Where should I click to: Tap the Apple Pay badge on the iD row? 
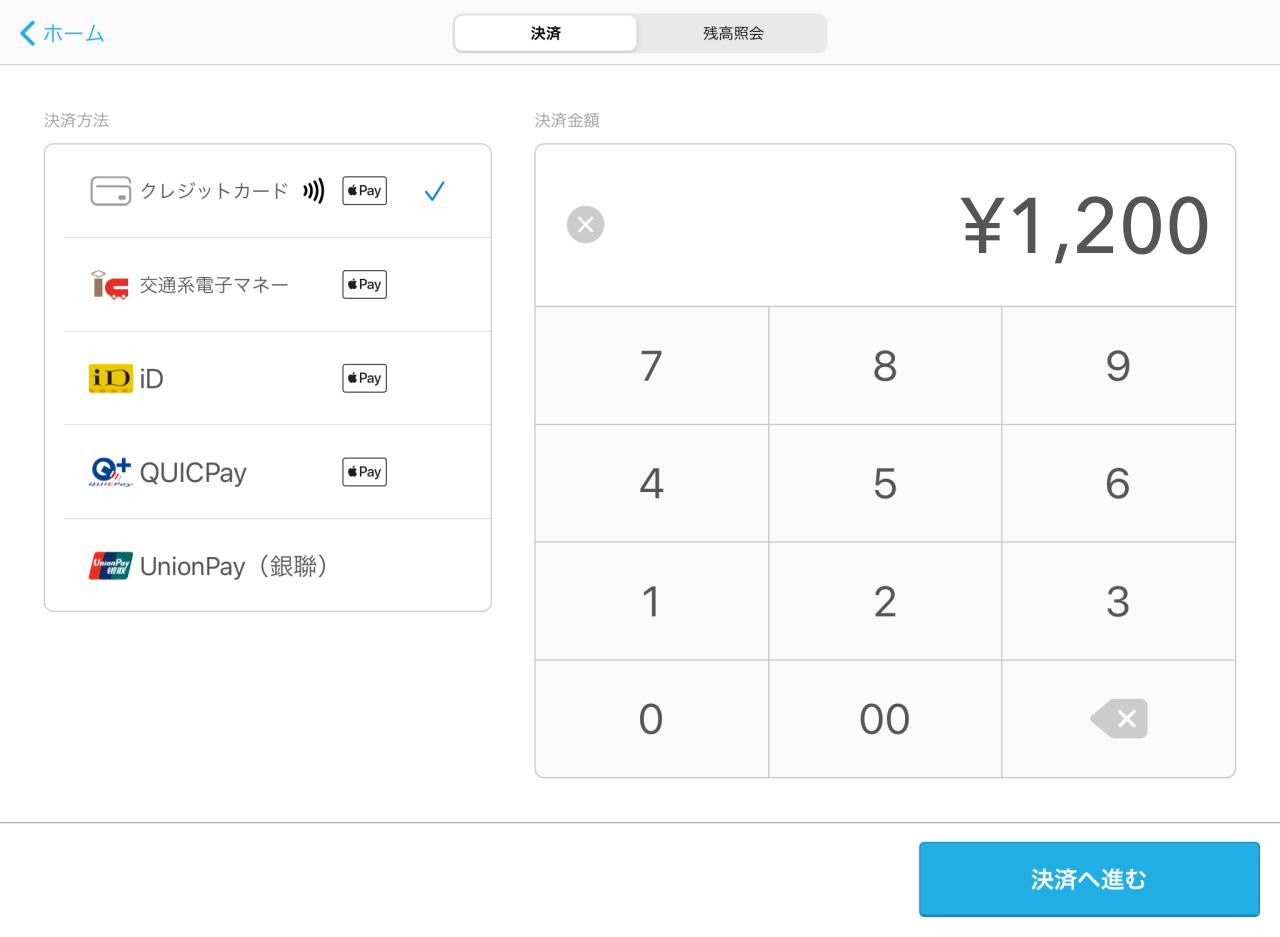pos(364,378)
